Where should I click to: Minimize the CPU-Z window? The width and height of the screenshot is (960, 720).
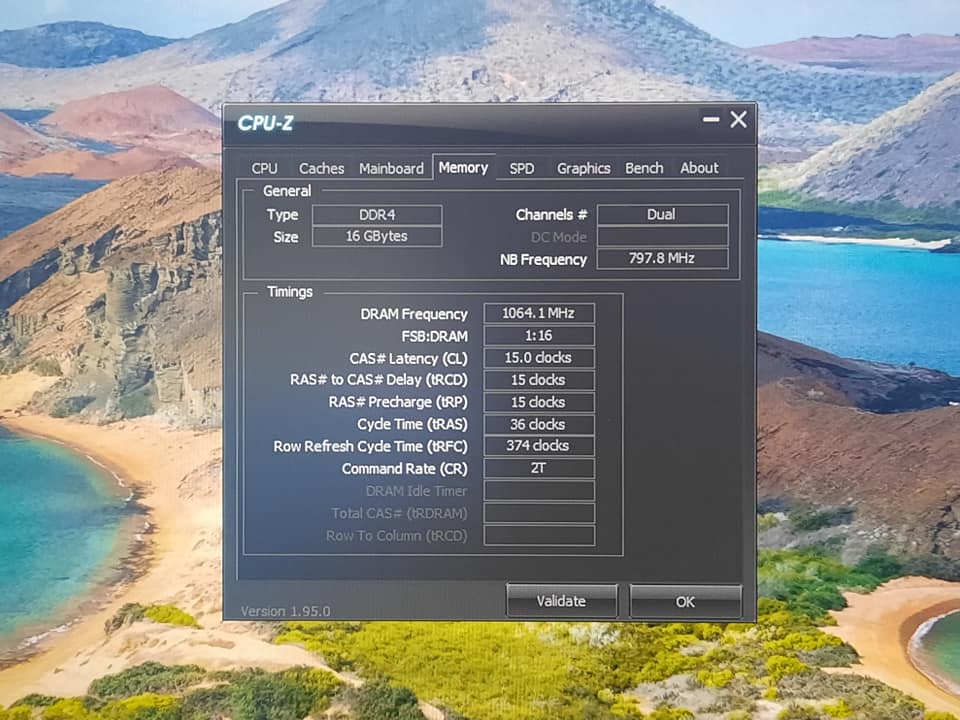[711, 119]
